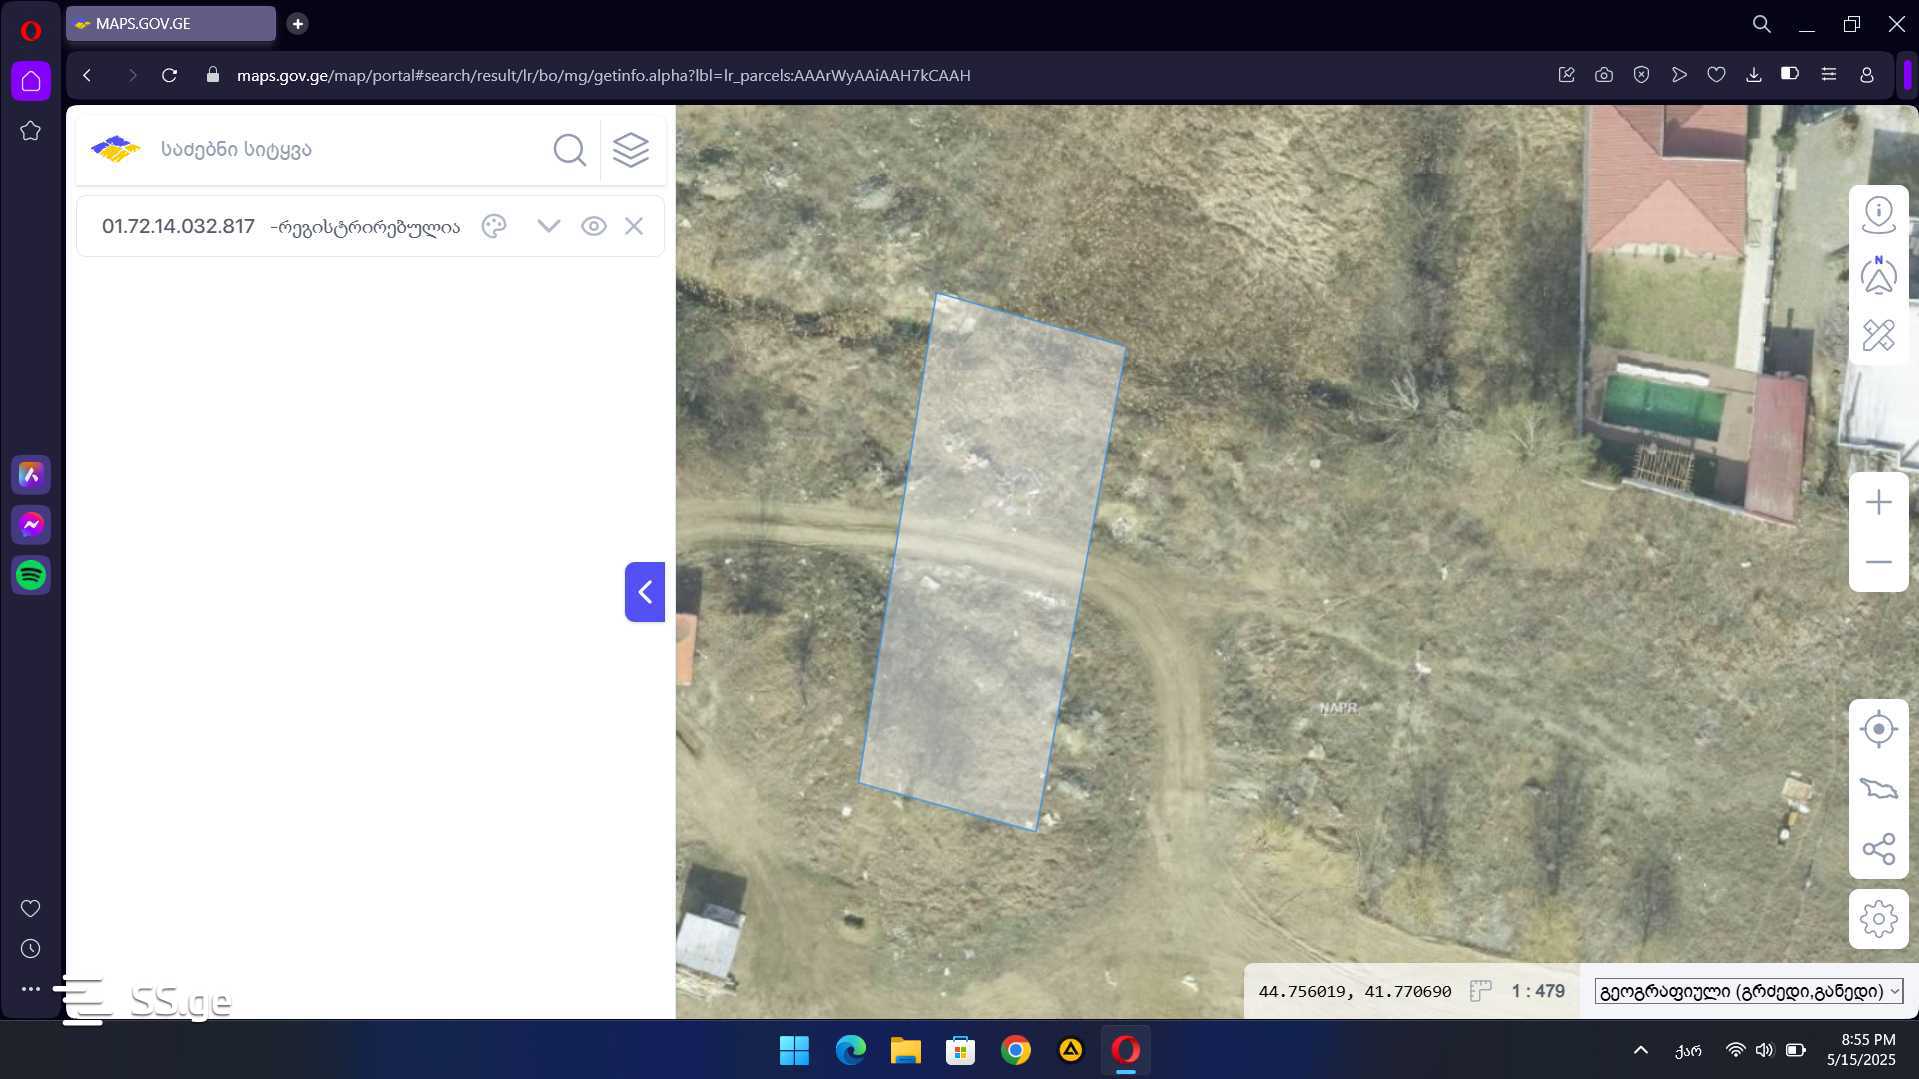Viewport: 1919px width, 1079px height.
Task: Toggle visibility of parcel 01.72.14.032.817
Action: point(593,226)
